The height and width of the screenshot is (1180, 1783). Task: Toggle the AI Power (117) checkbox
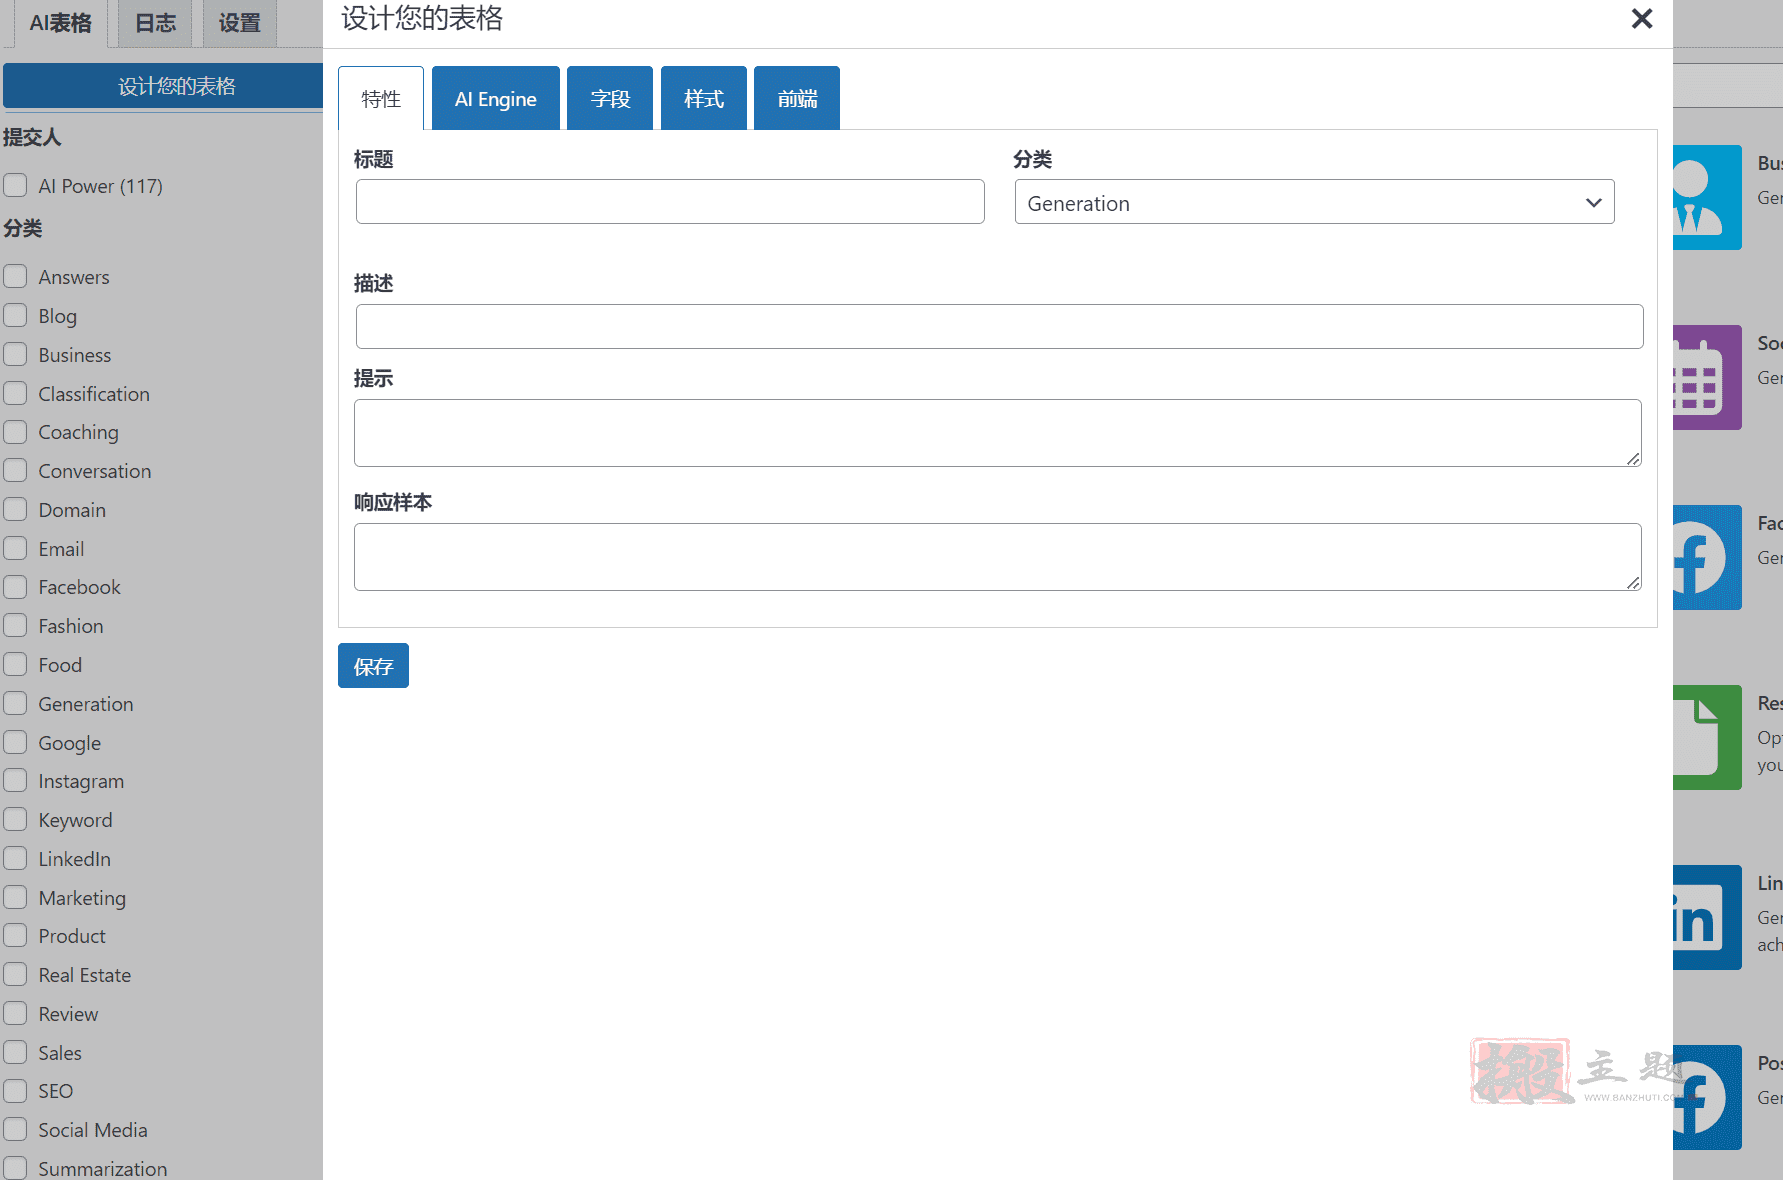click(15, 185)
